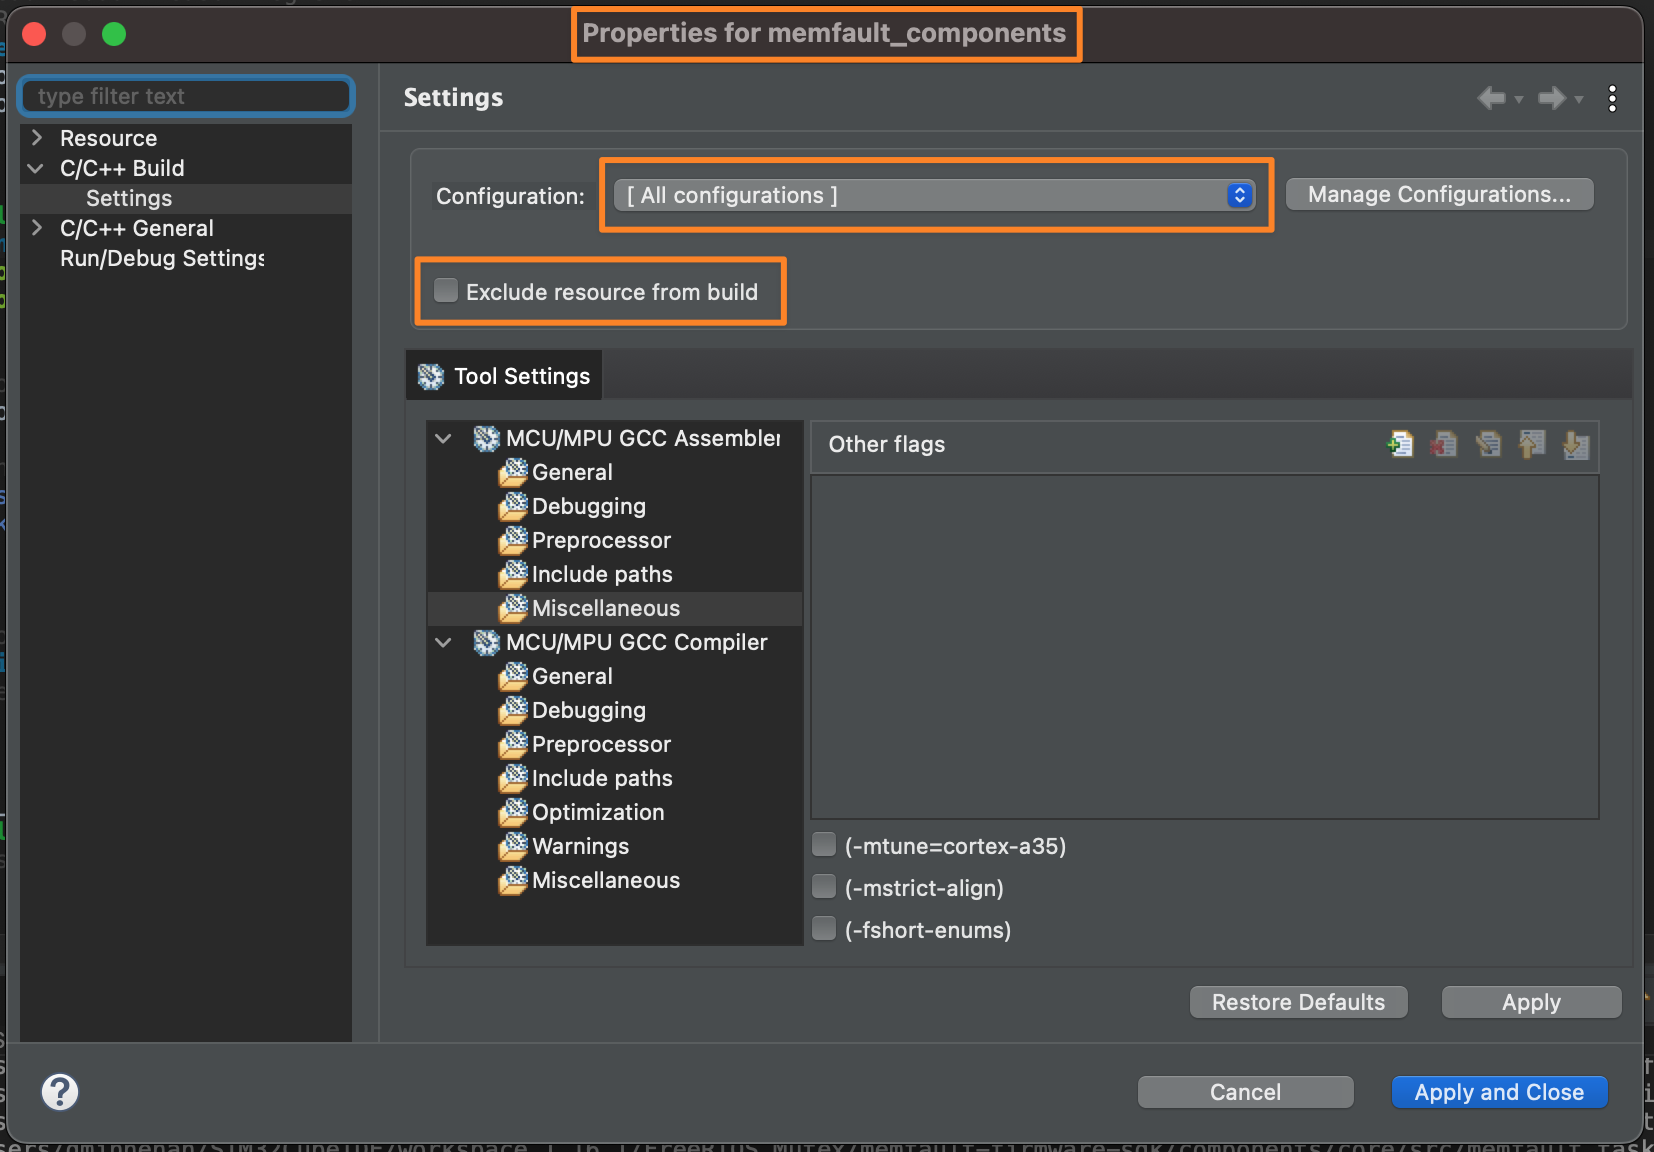Click the Move Up icon in Other flags
1654x1152 pixels.
1532,444
